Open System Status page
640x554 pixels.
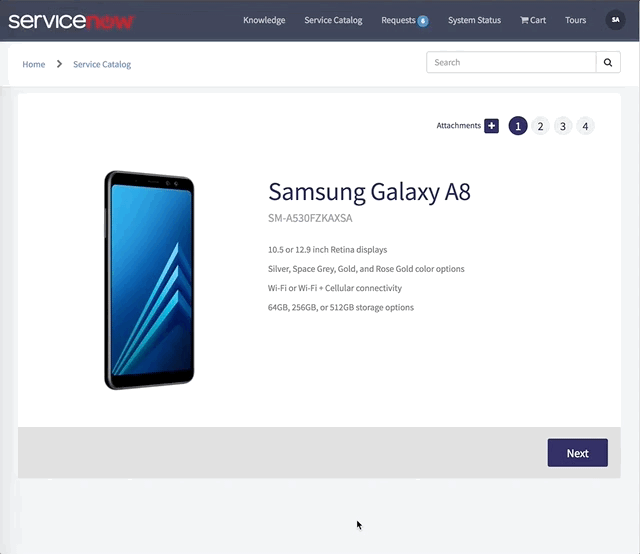tap(474, 20)
